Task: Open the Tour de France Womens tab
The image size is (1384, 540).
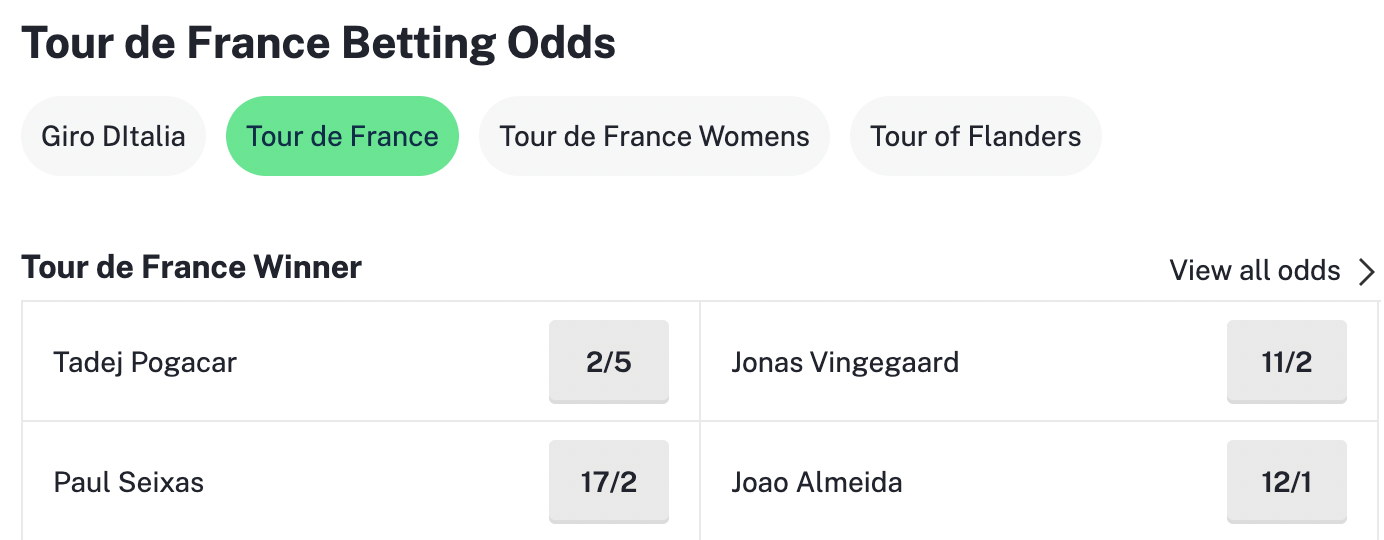Action: point(654,136)
